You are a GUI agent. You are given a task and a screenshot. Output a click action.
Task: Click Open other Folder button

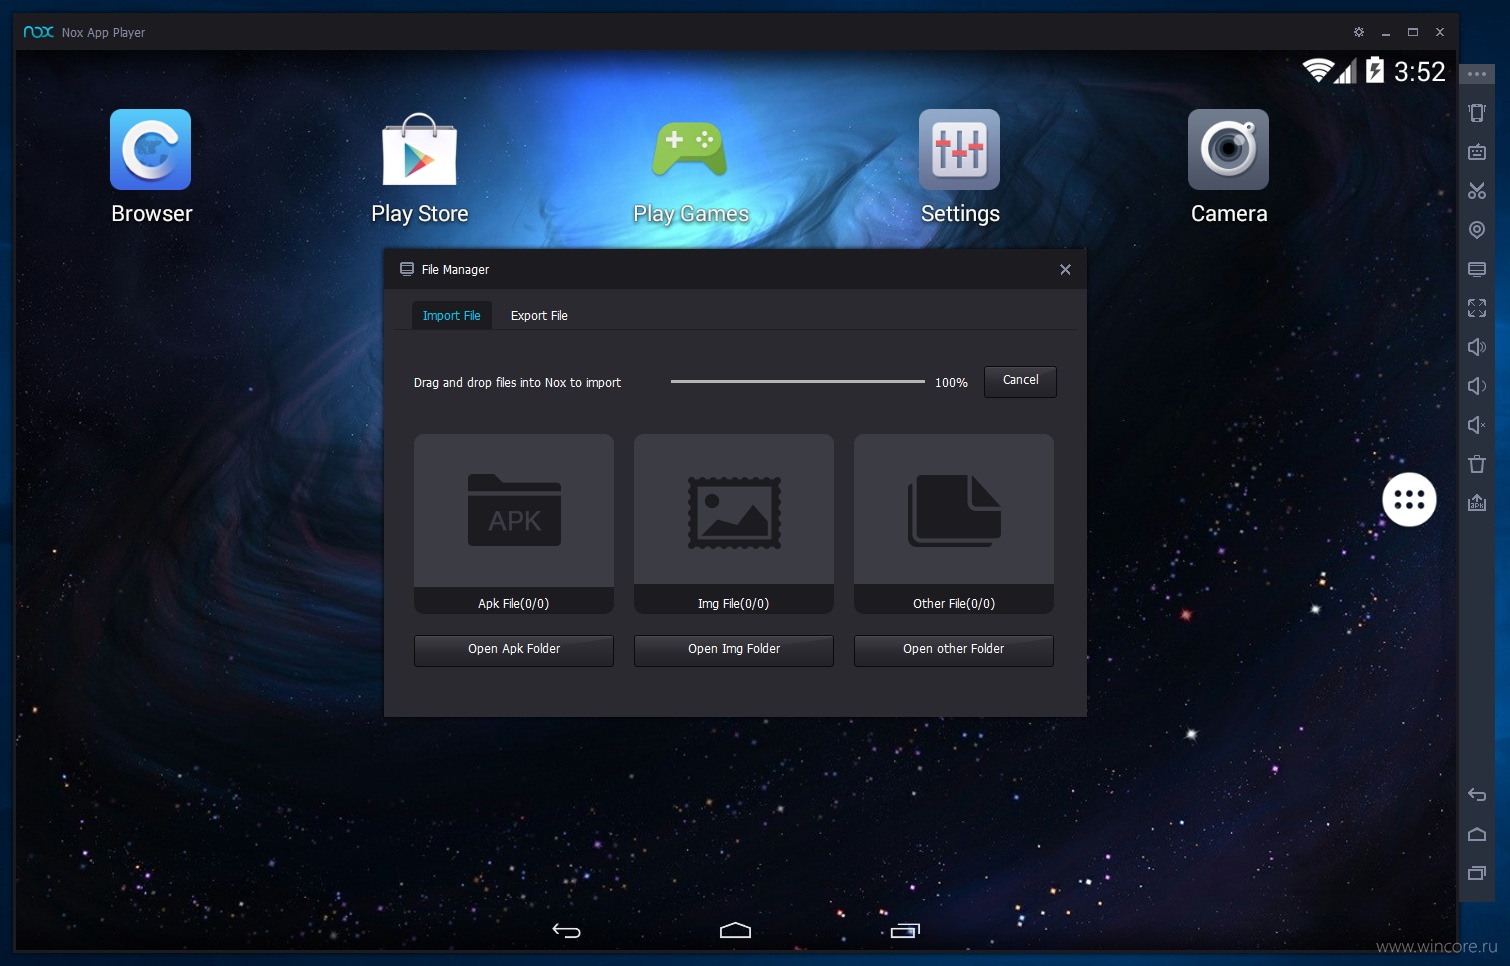point(954,650)
